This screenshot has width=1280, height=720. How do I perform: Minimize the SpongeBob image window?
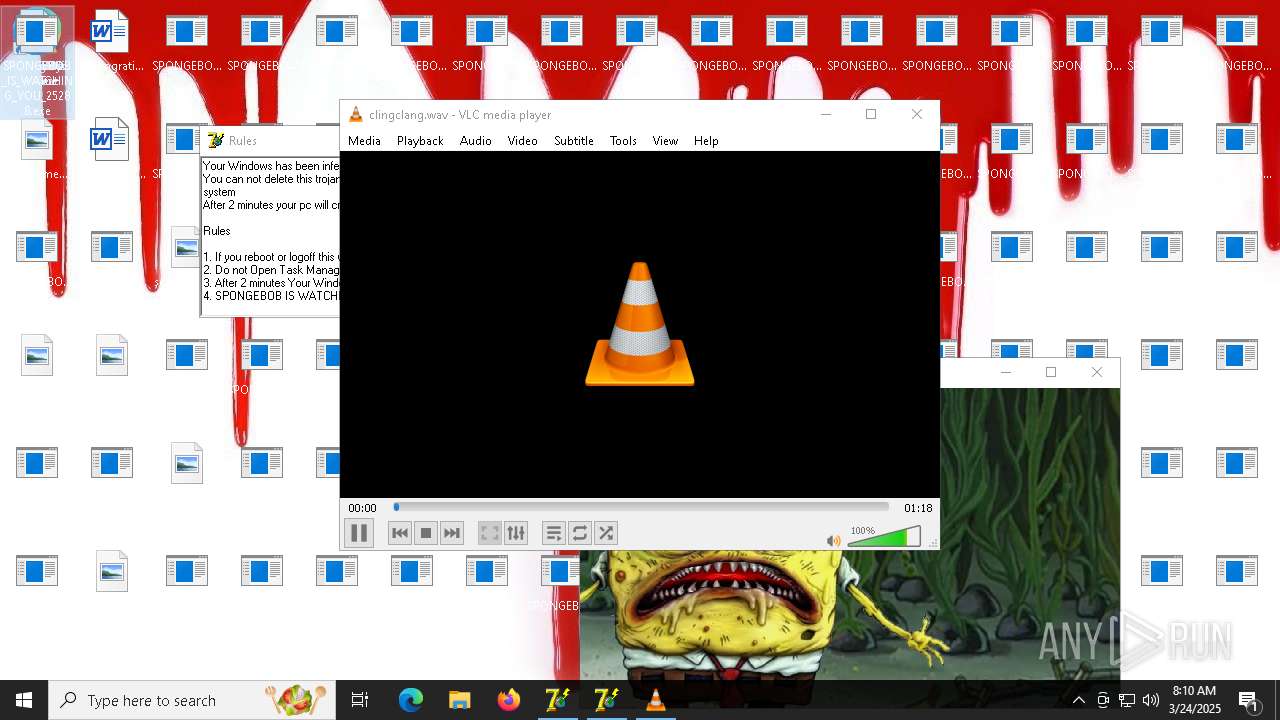[x=1006, y=372]
